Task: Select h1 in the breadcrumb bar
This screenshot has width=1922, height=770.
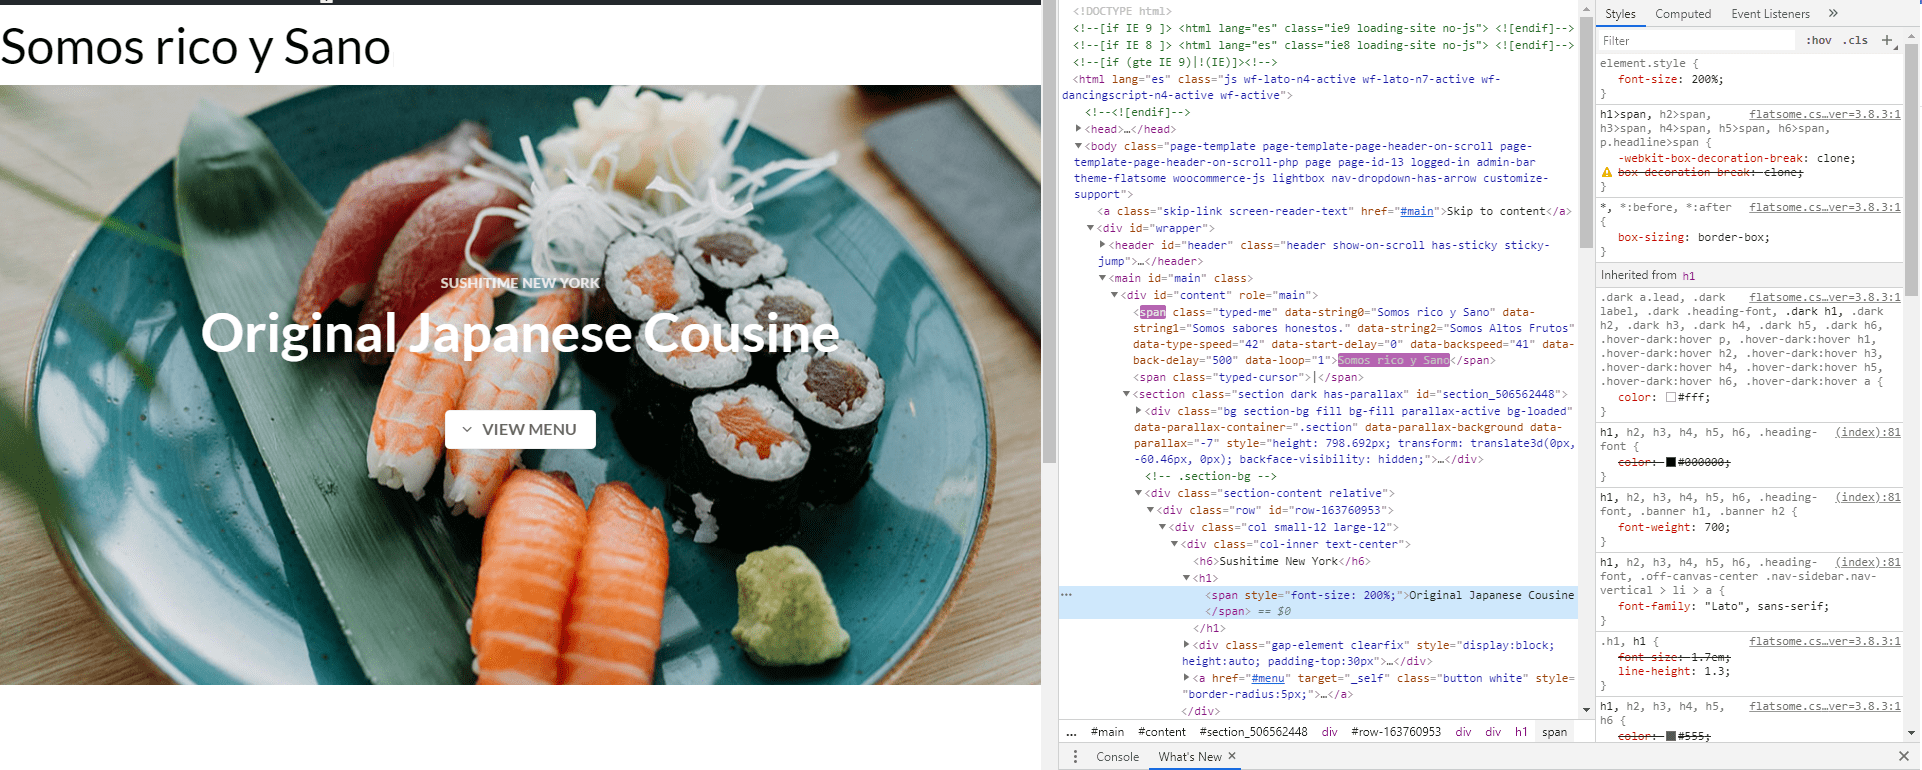Action: click(x=1521, y=732)
